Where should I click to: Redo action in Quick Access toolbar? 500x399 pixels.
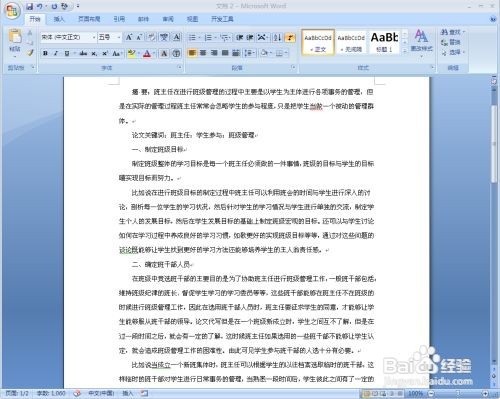click(54, 6)
